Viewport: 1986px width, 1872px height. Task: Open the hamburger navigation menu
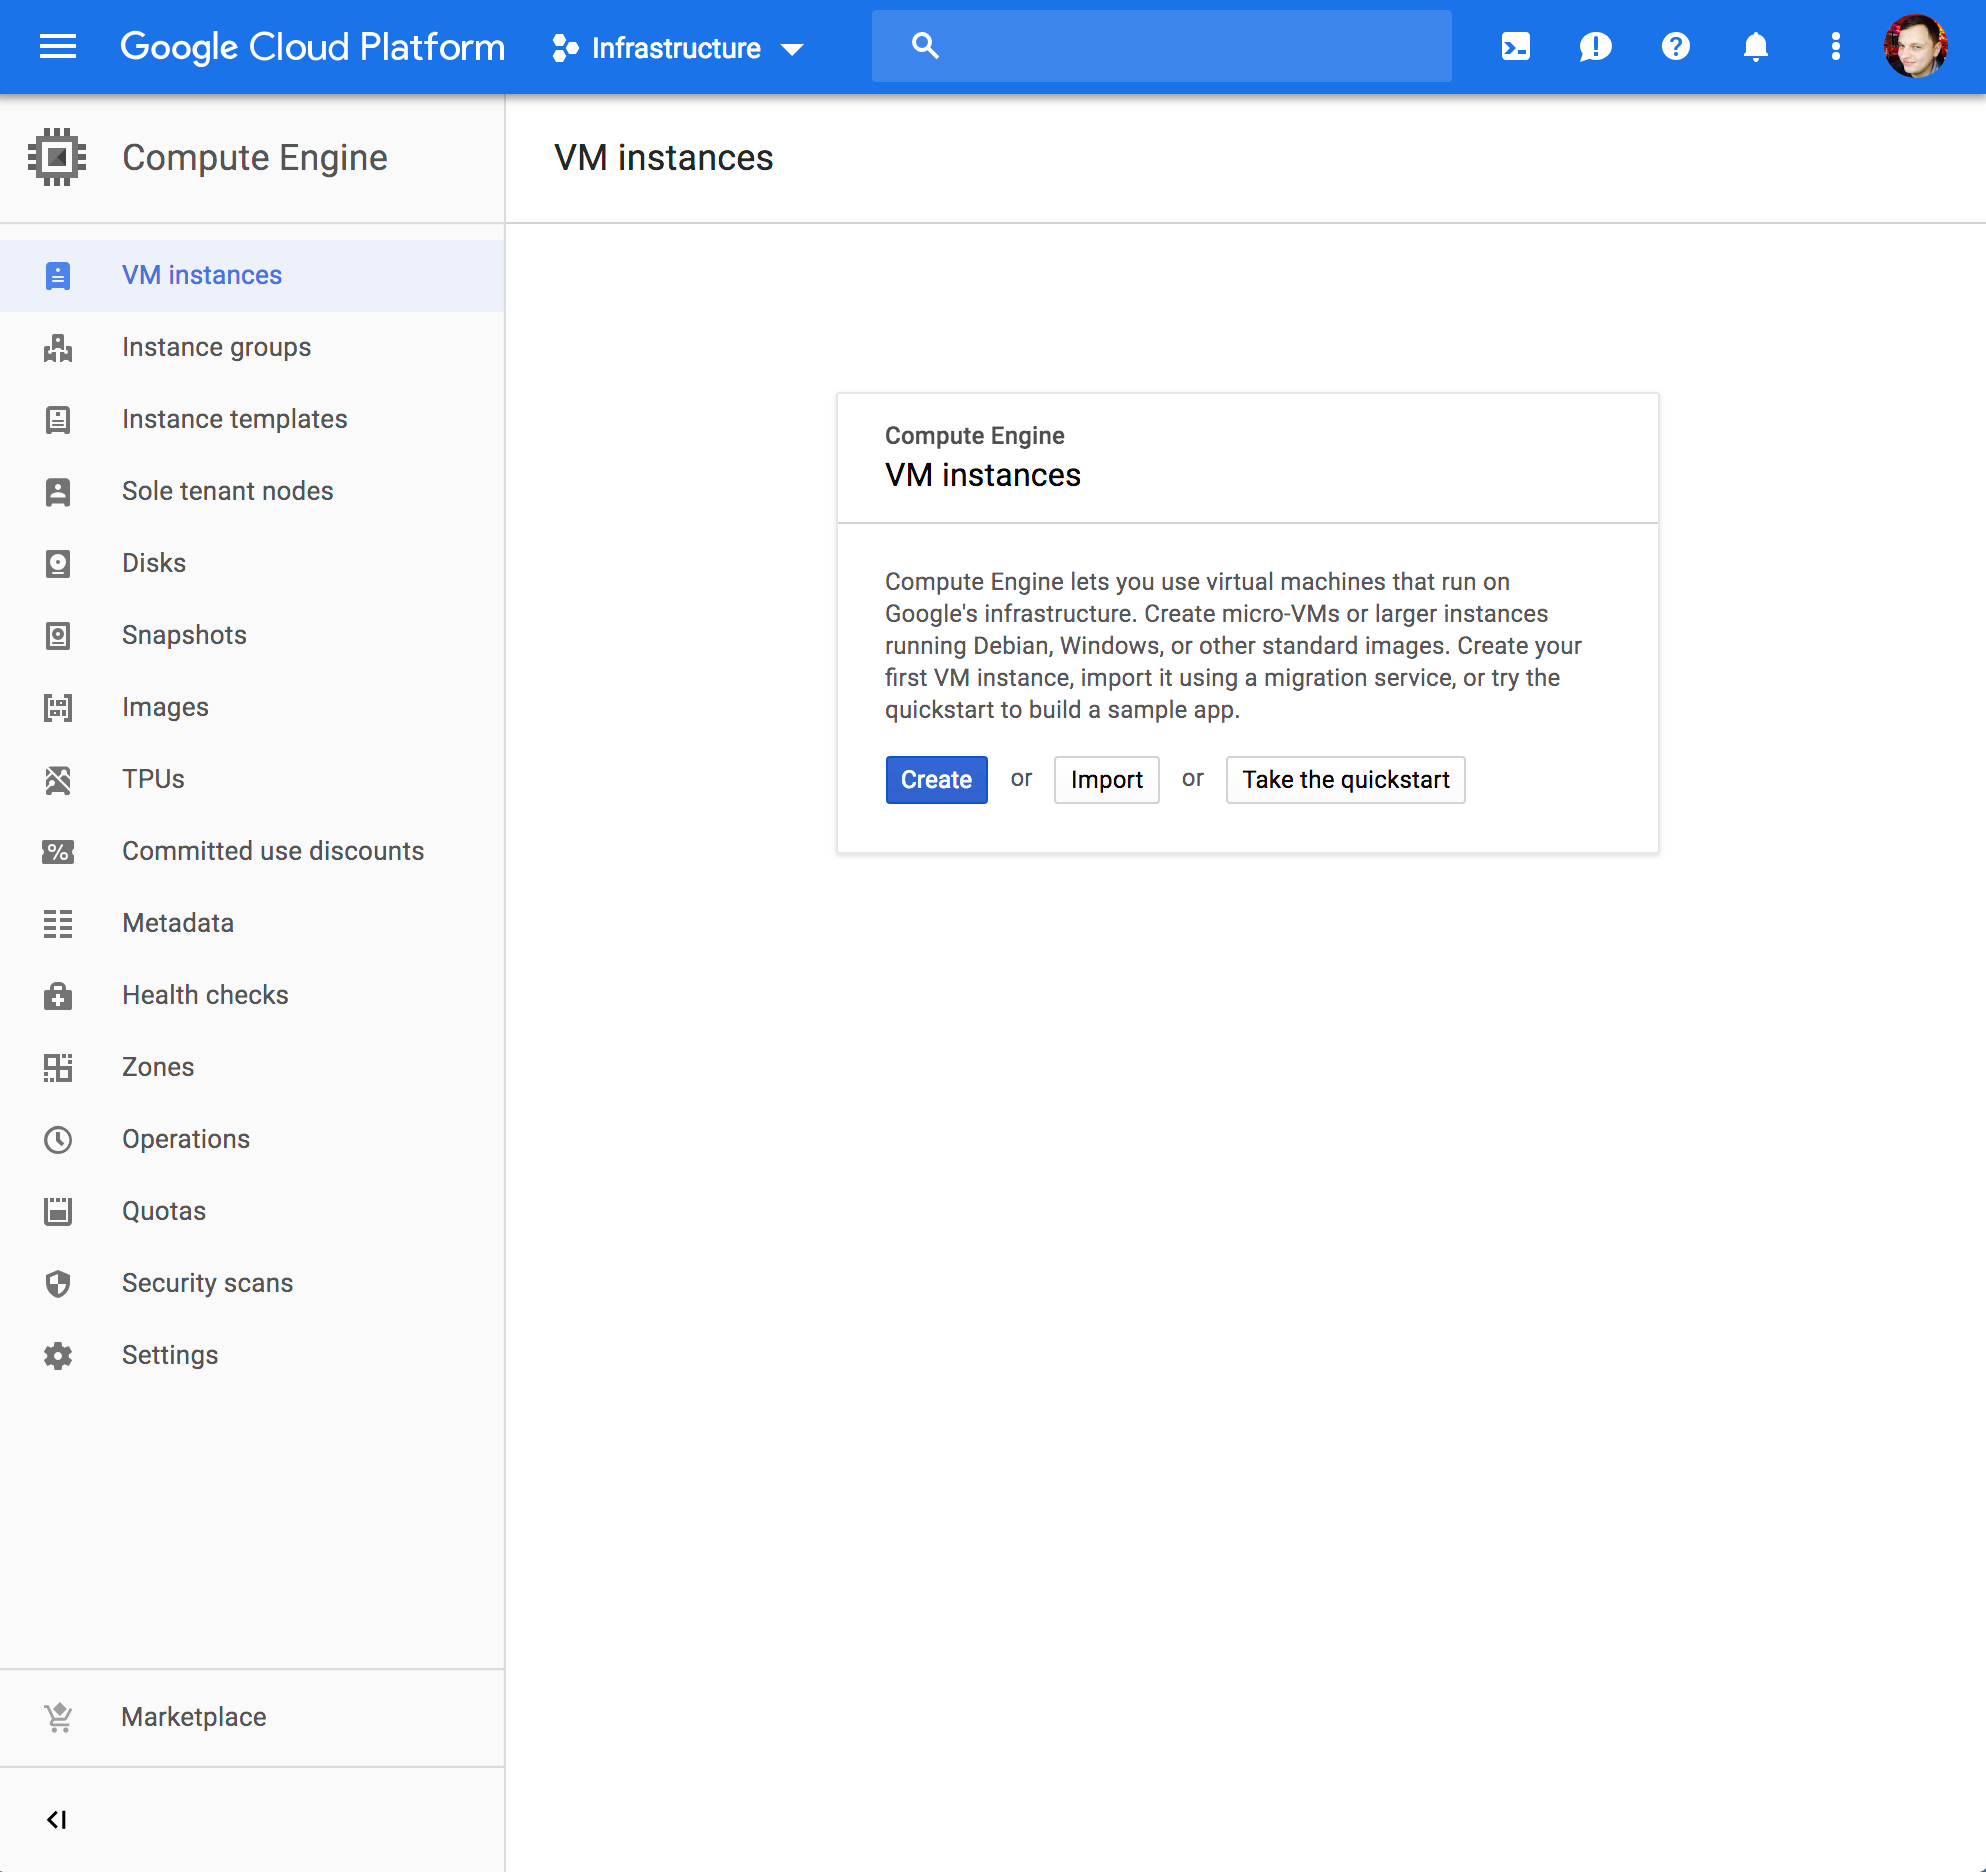coord(58,47)
